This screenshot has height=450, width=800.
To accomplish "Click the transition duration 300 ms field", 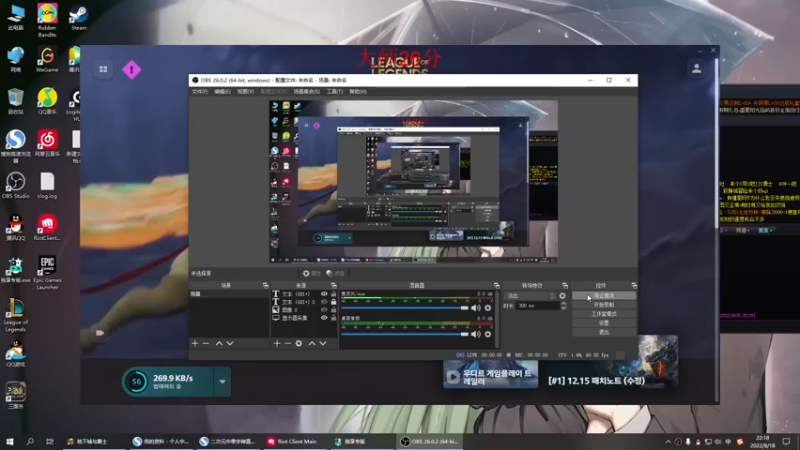I will [x=537, y=306].
